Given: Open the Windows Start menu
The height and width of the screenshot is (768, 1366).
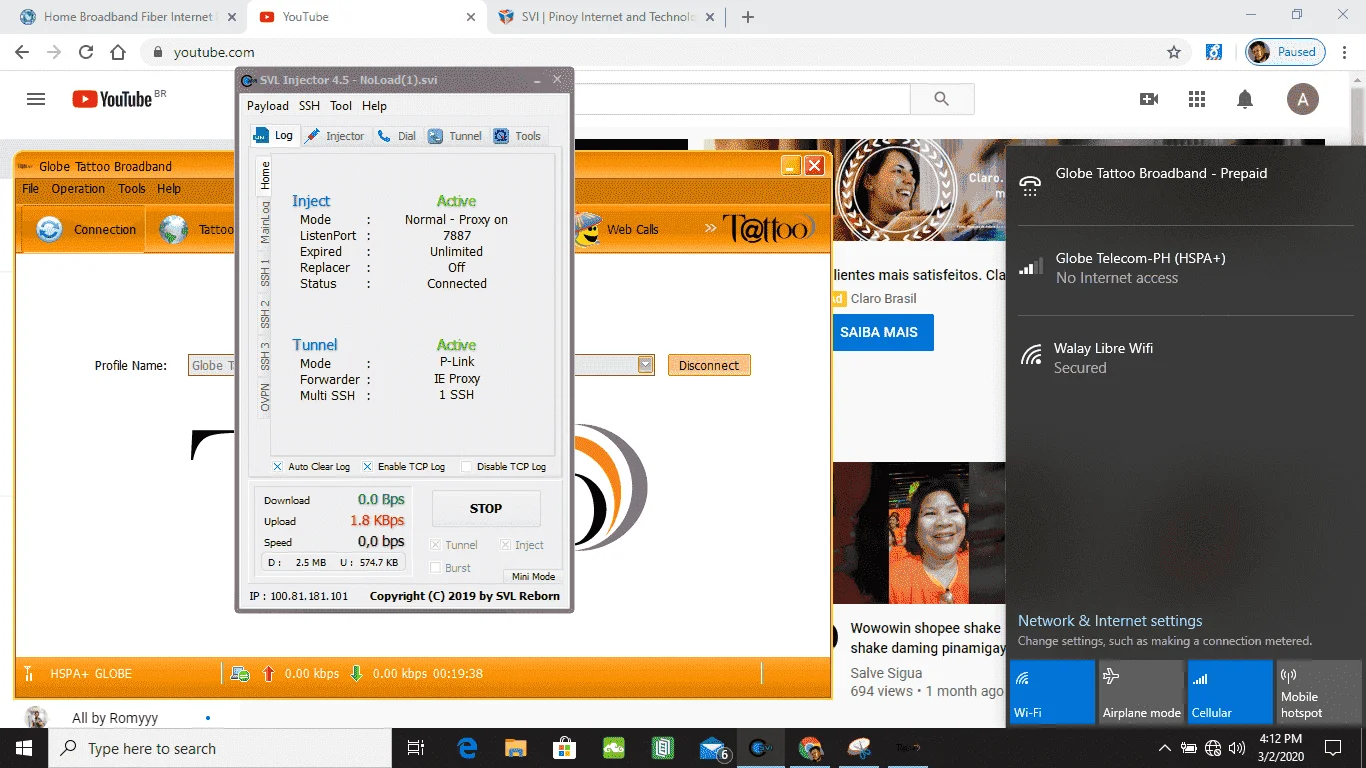Looking at the screenshot, I should [x=24, y=748].
